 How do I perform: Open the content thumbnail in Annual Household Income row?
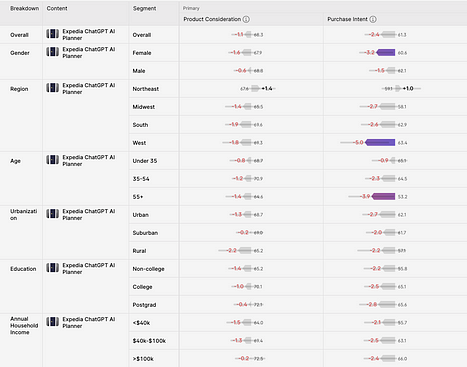(53, 322)
